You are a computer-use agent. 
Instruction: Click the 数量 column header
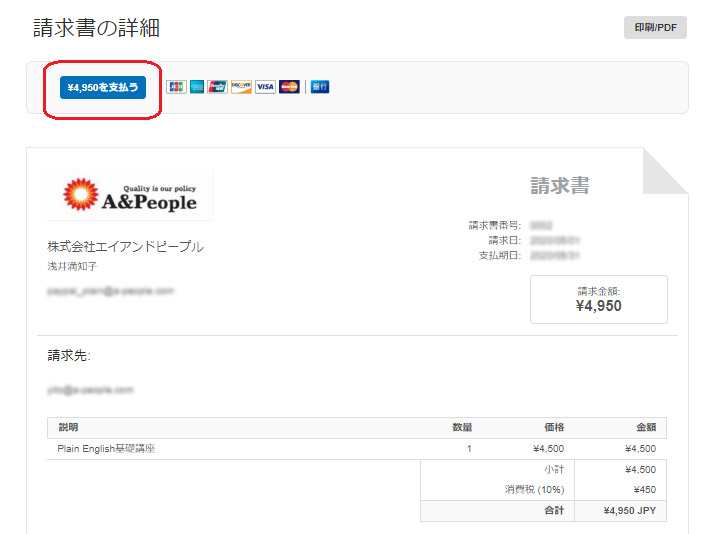click(x=462, y=428)
